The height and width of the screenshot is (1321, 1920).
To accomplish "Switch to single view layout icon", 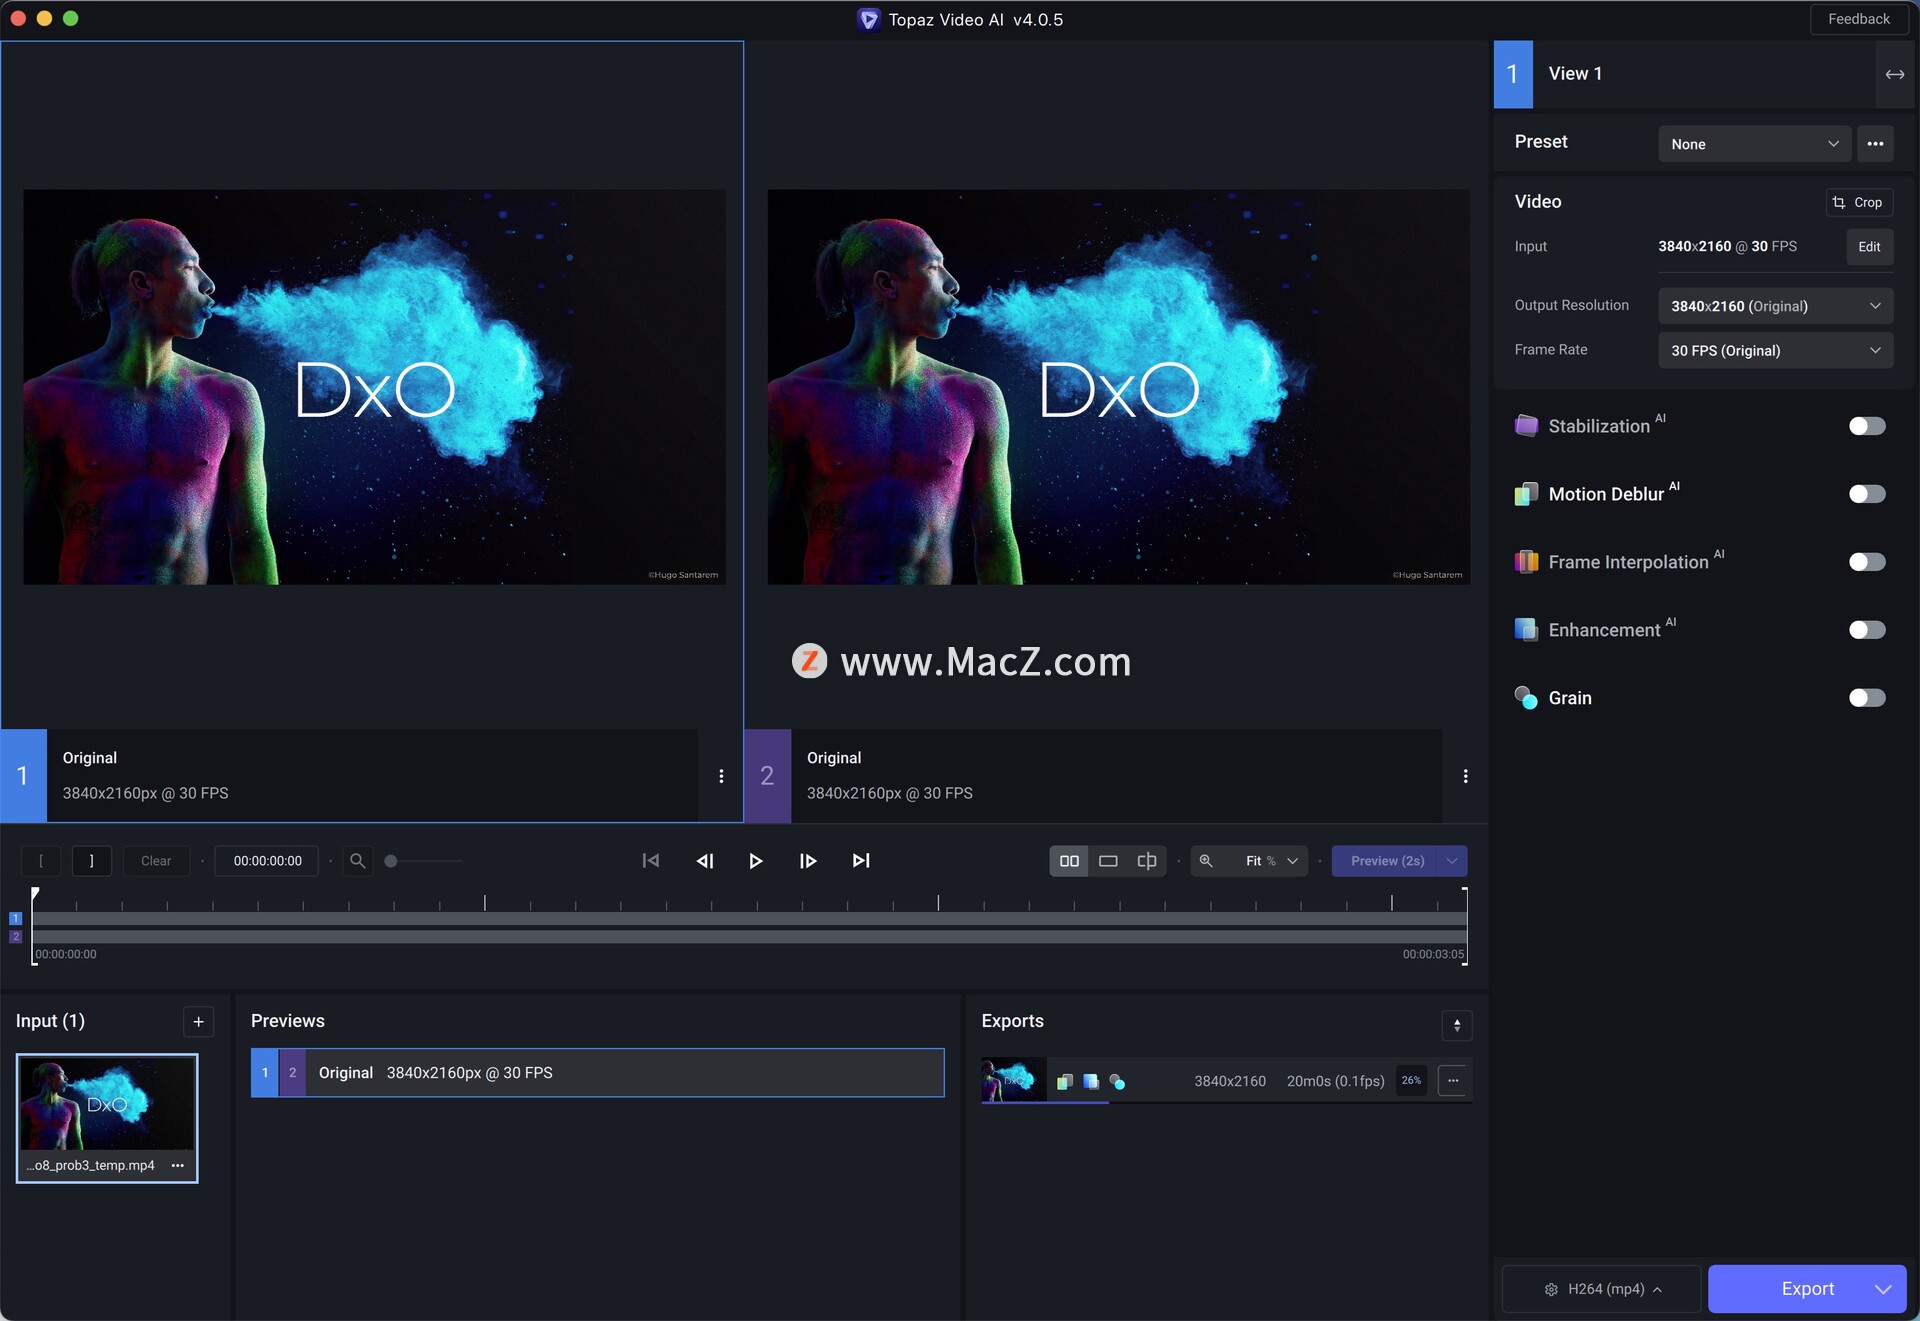I will click(x=1108, y=861).
